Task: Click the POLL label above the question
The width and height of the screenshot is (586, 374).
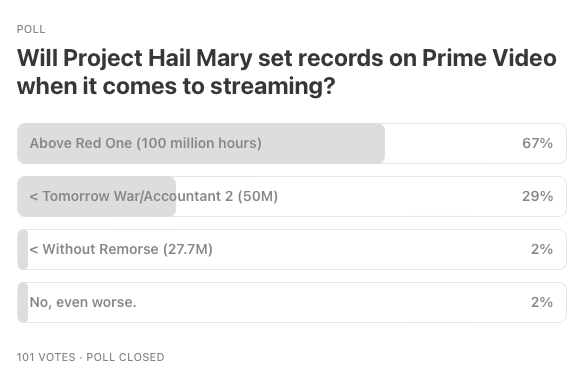Action: coord(31,29)
